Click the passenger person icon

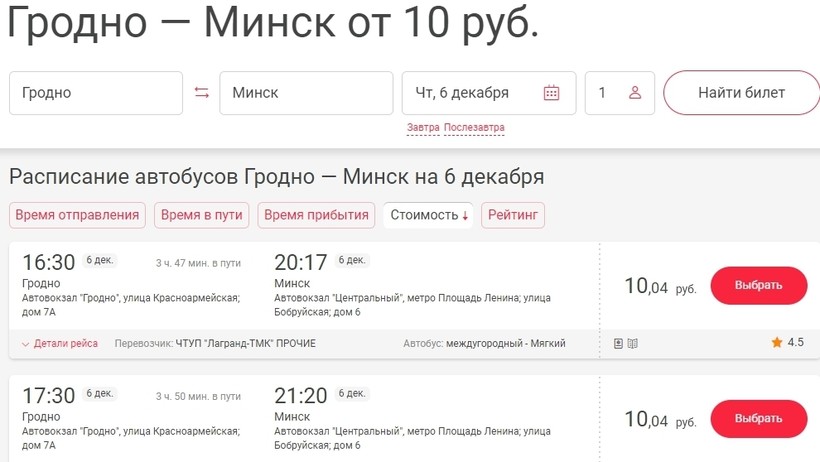click(635, 93)
